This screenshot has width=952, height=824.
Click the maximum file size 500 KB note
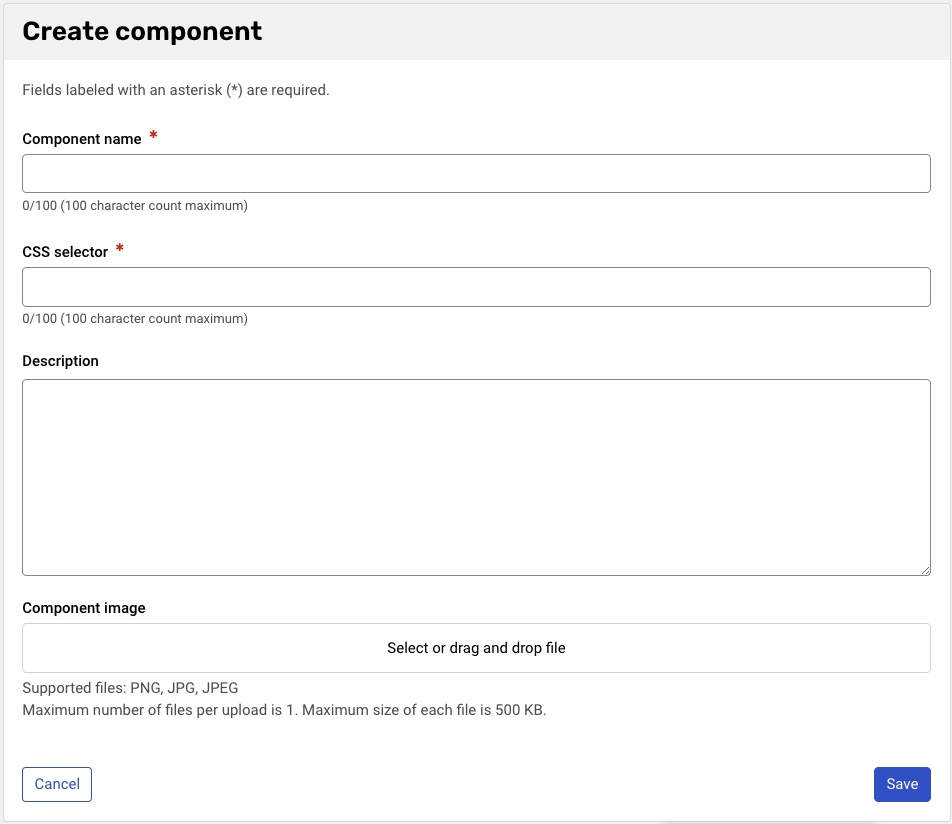coord(284,711)
